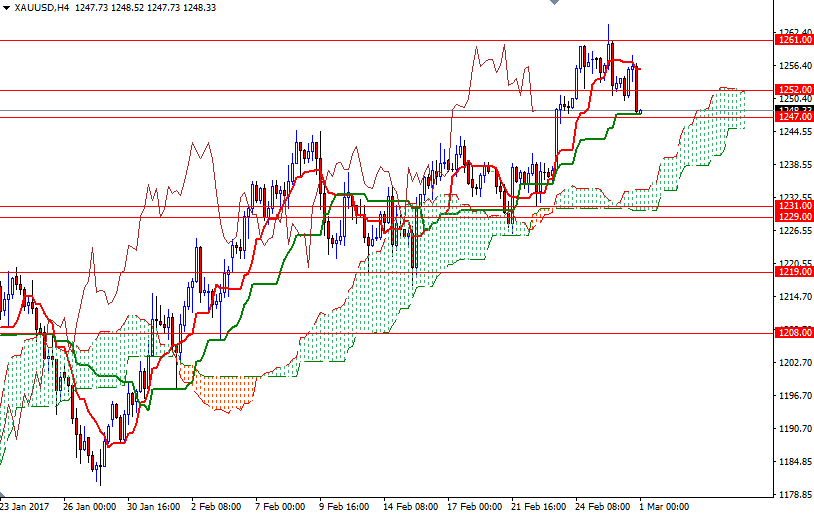Click the gray chart shift triangle marker

point(552,4)
